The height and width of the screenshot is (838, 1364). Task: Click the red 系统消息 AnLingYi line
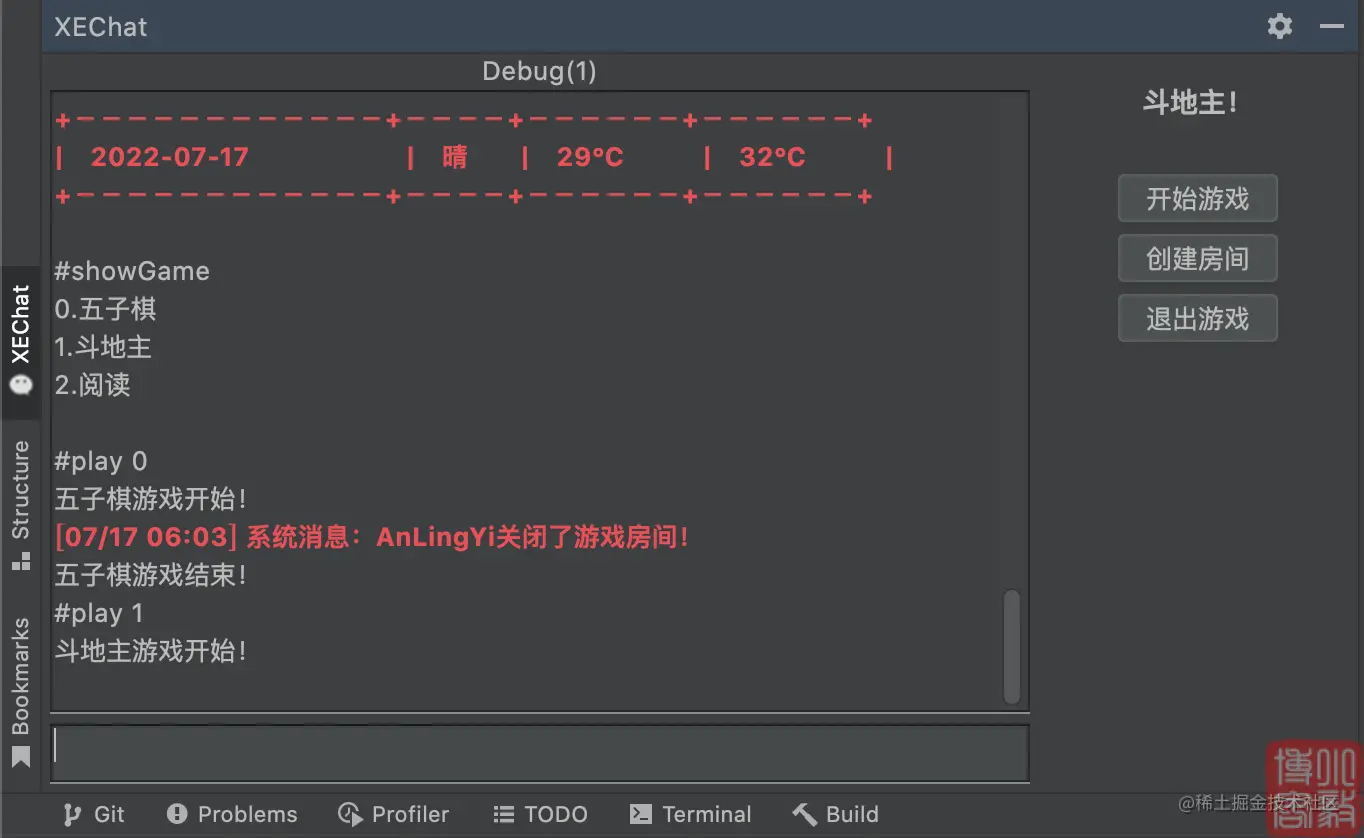click(373, 537)
